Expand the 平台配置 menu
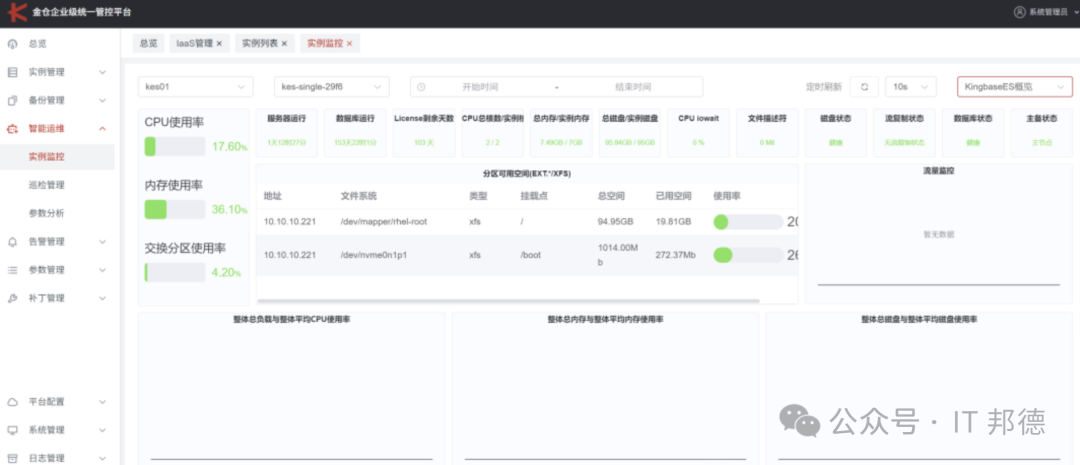The width and height of the screenshot is (1080, 465). coord(103,402)
